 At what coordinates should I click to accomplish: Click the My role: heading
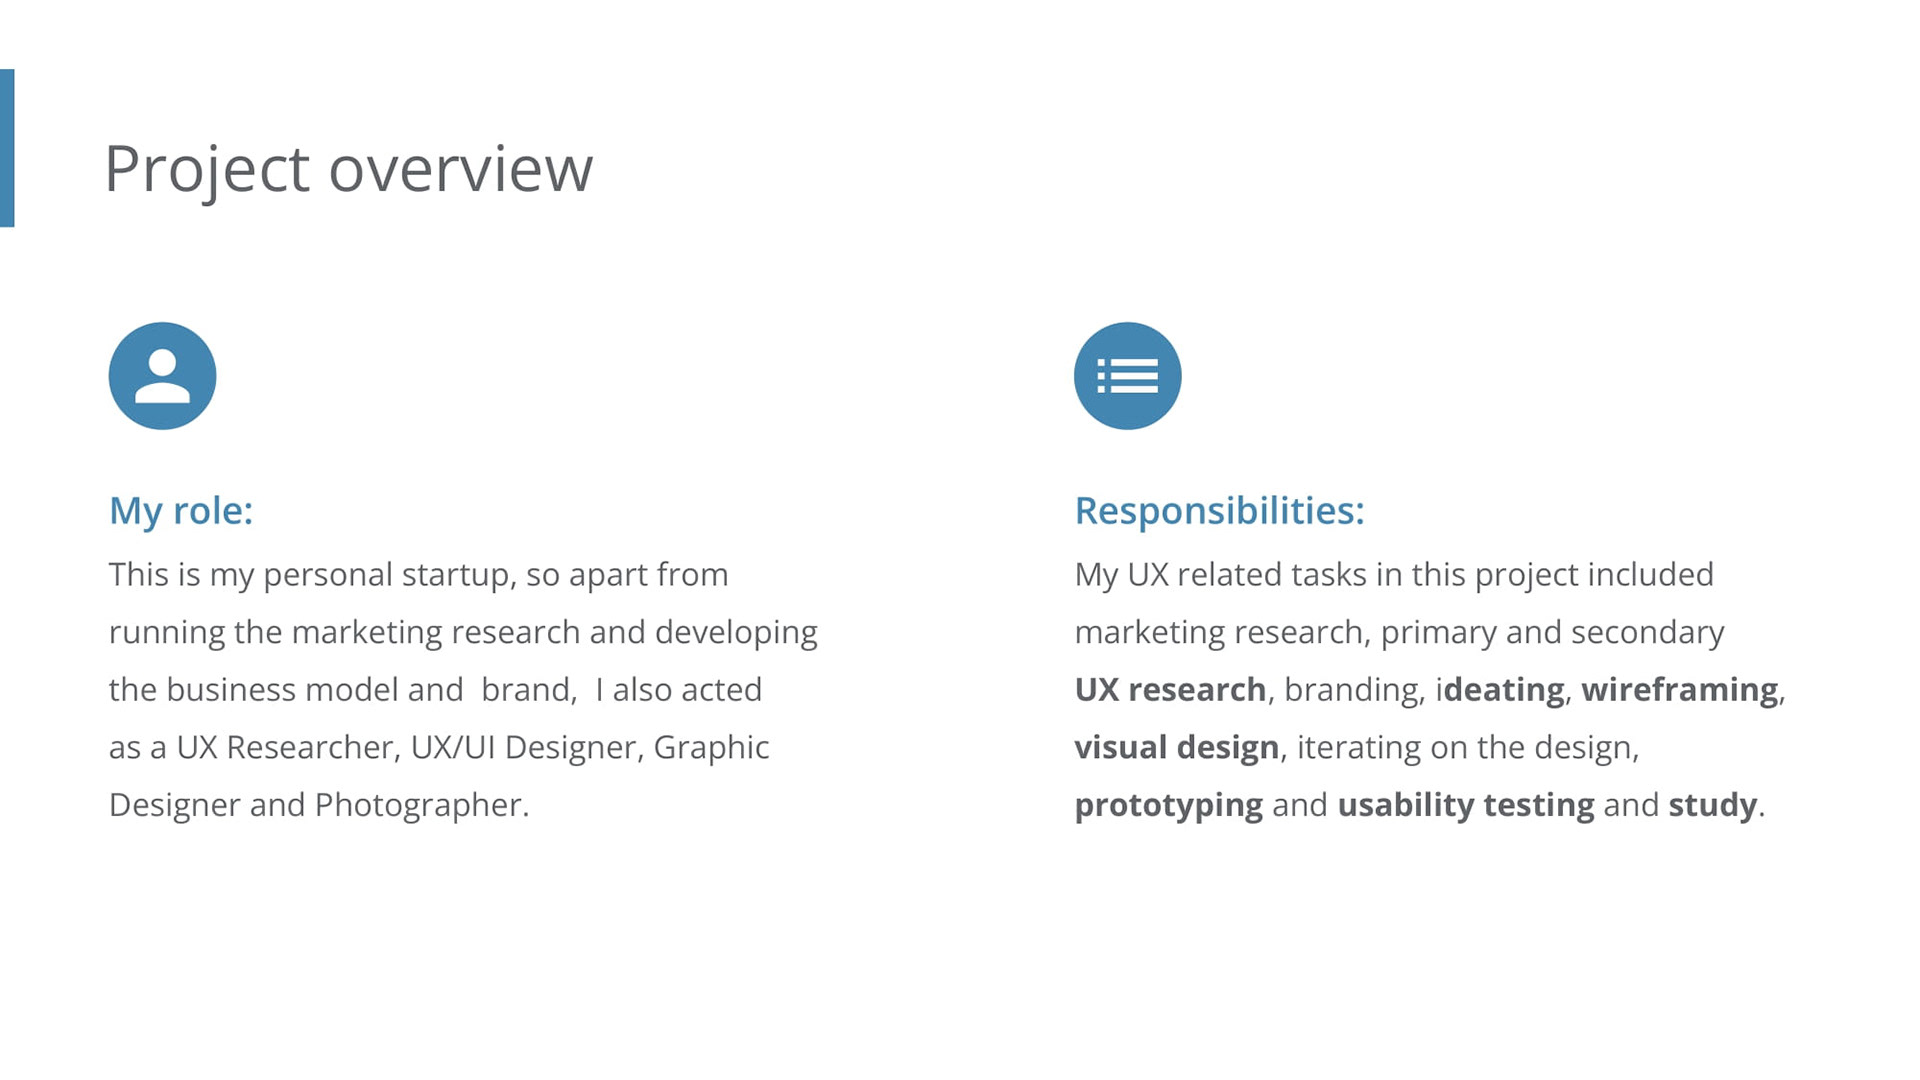coord(181,511)
